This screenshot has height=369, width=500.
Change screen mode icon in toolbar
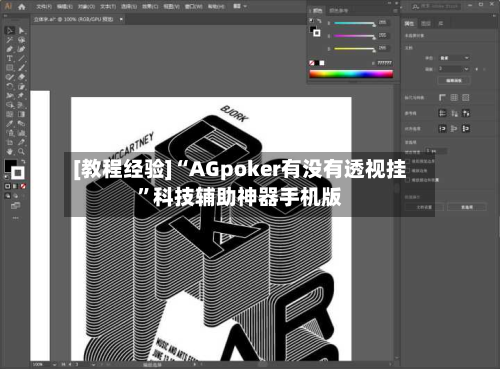tap(15, 206)
